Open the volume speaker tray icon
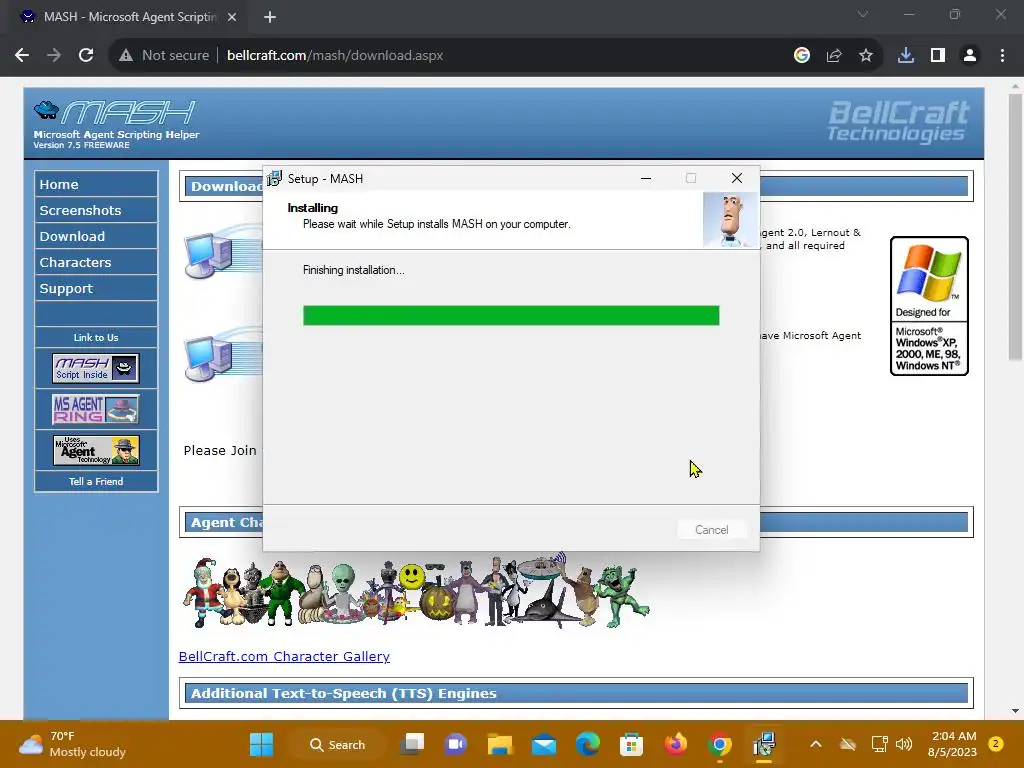 [904, 744]
